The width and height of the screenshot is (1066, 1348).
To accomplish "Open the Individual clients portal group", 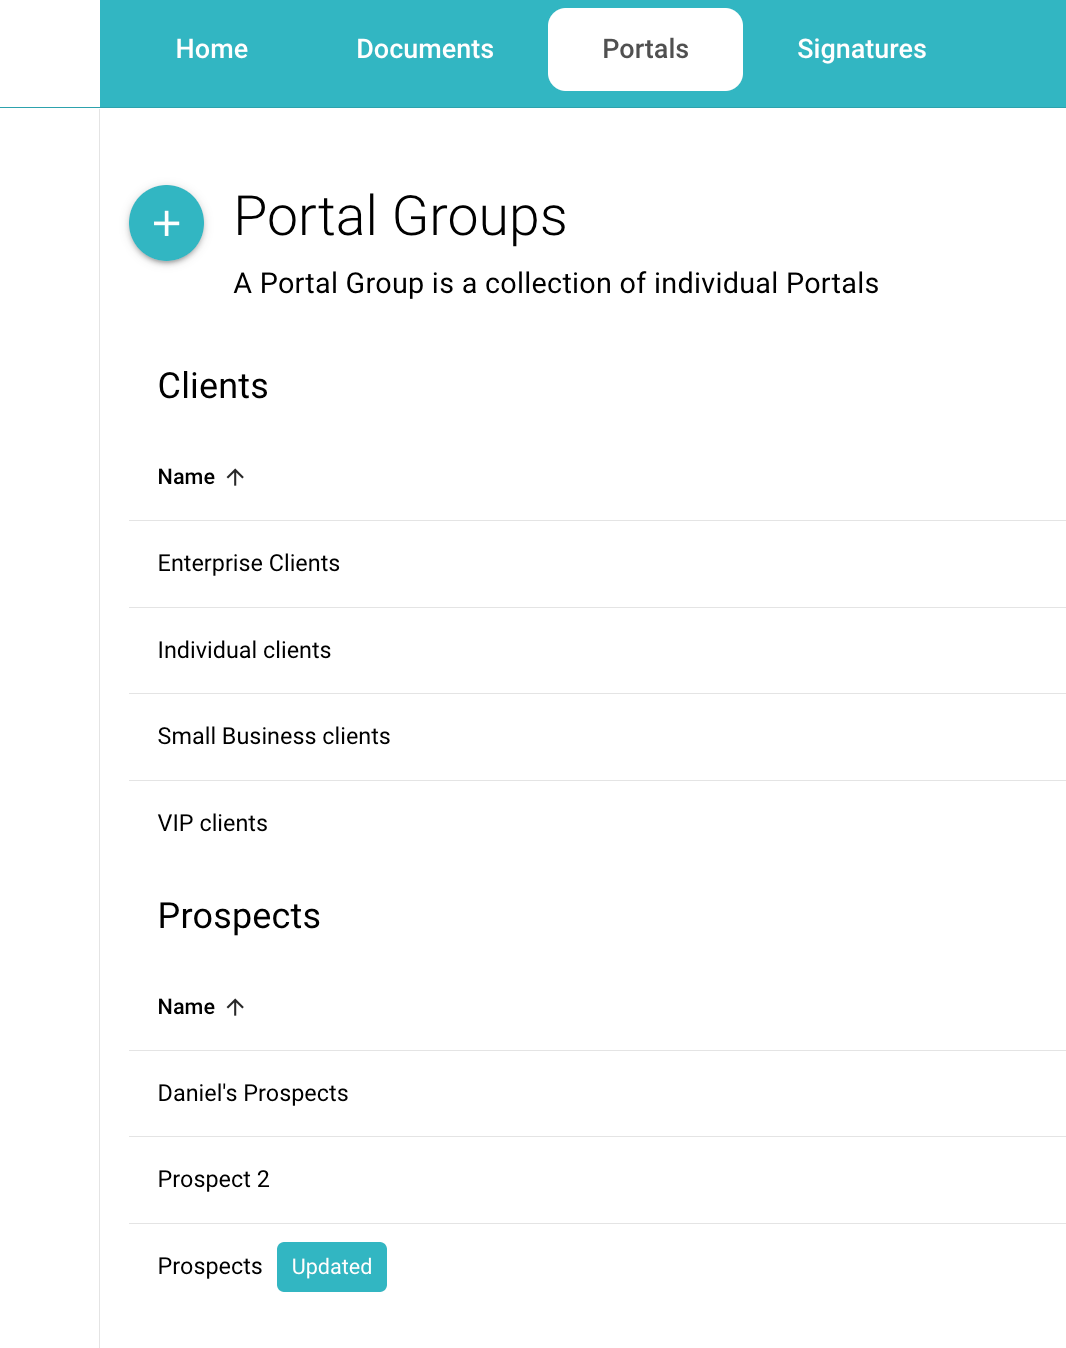I will [244, 650].
